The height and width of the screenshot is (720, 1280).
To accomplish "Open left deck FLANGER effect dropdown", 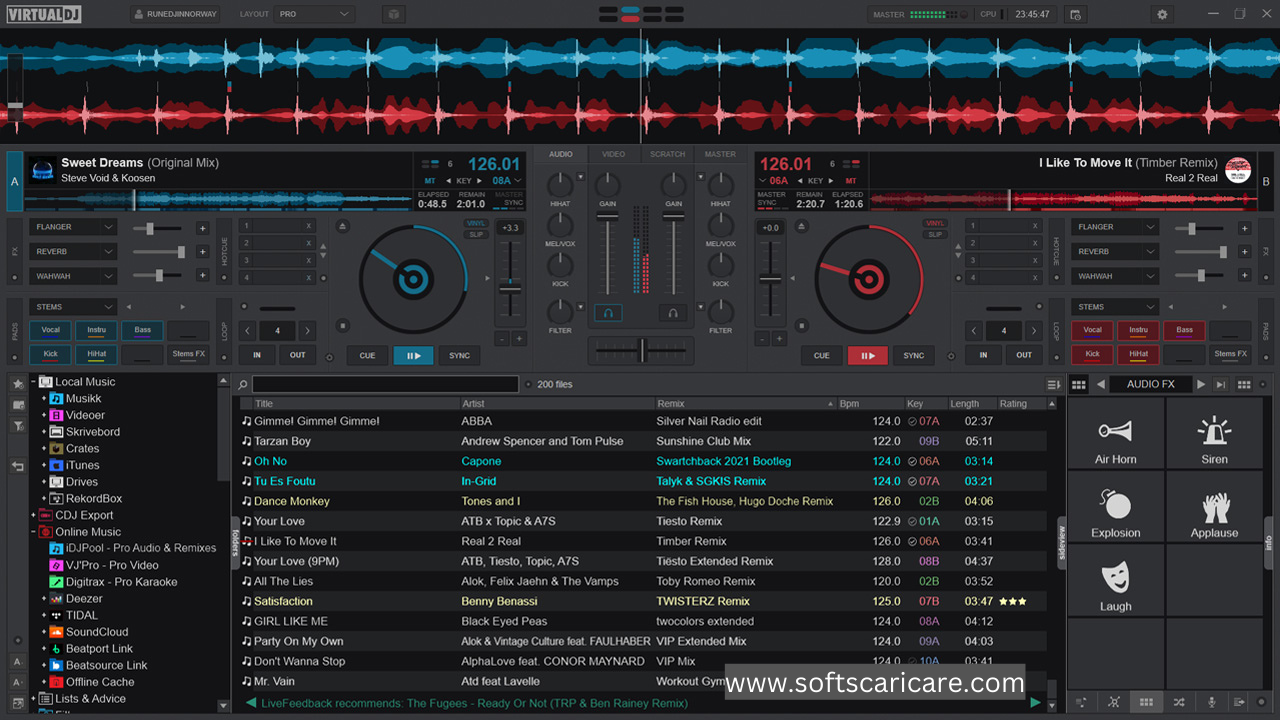I will [x=73, y=227].
